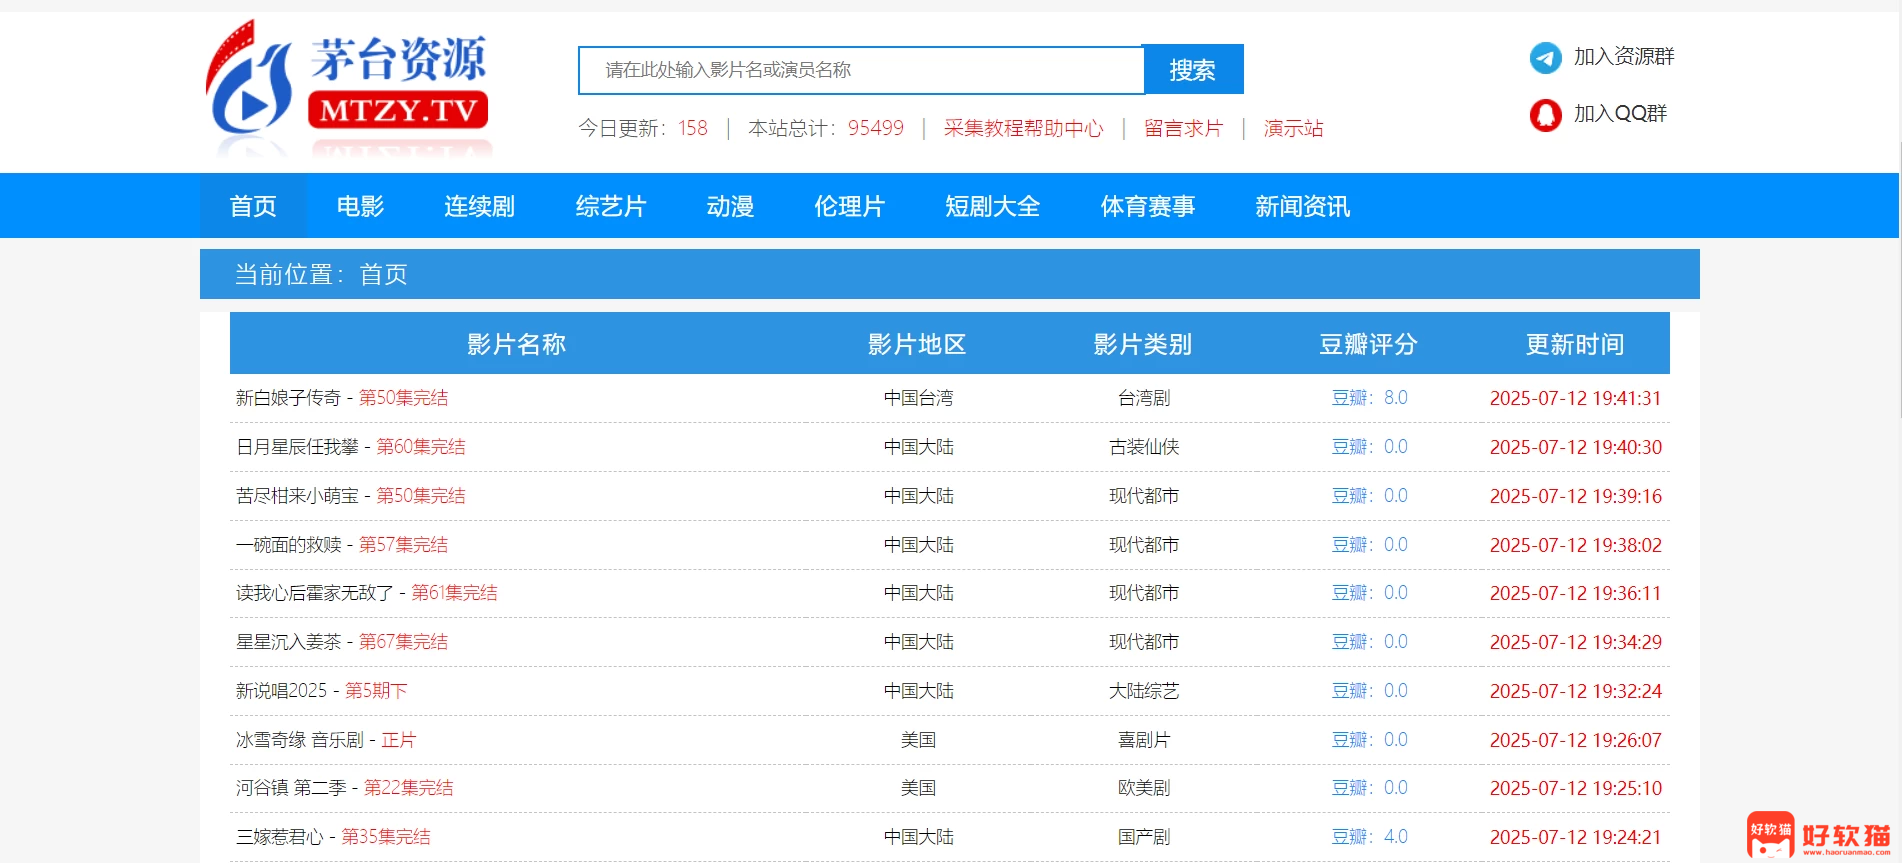
Task: Open the 演示站 link
Action: (x=1293, y=128)
